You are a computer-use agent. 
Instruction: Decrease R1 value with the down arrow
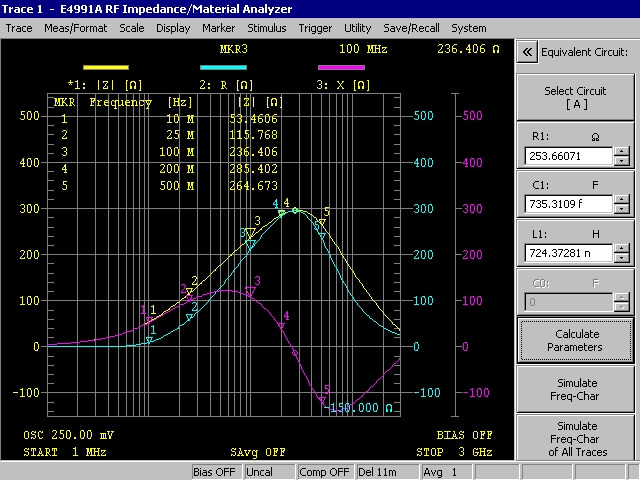click(622, 160)
